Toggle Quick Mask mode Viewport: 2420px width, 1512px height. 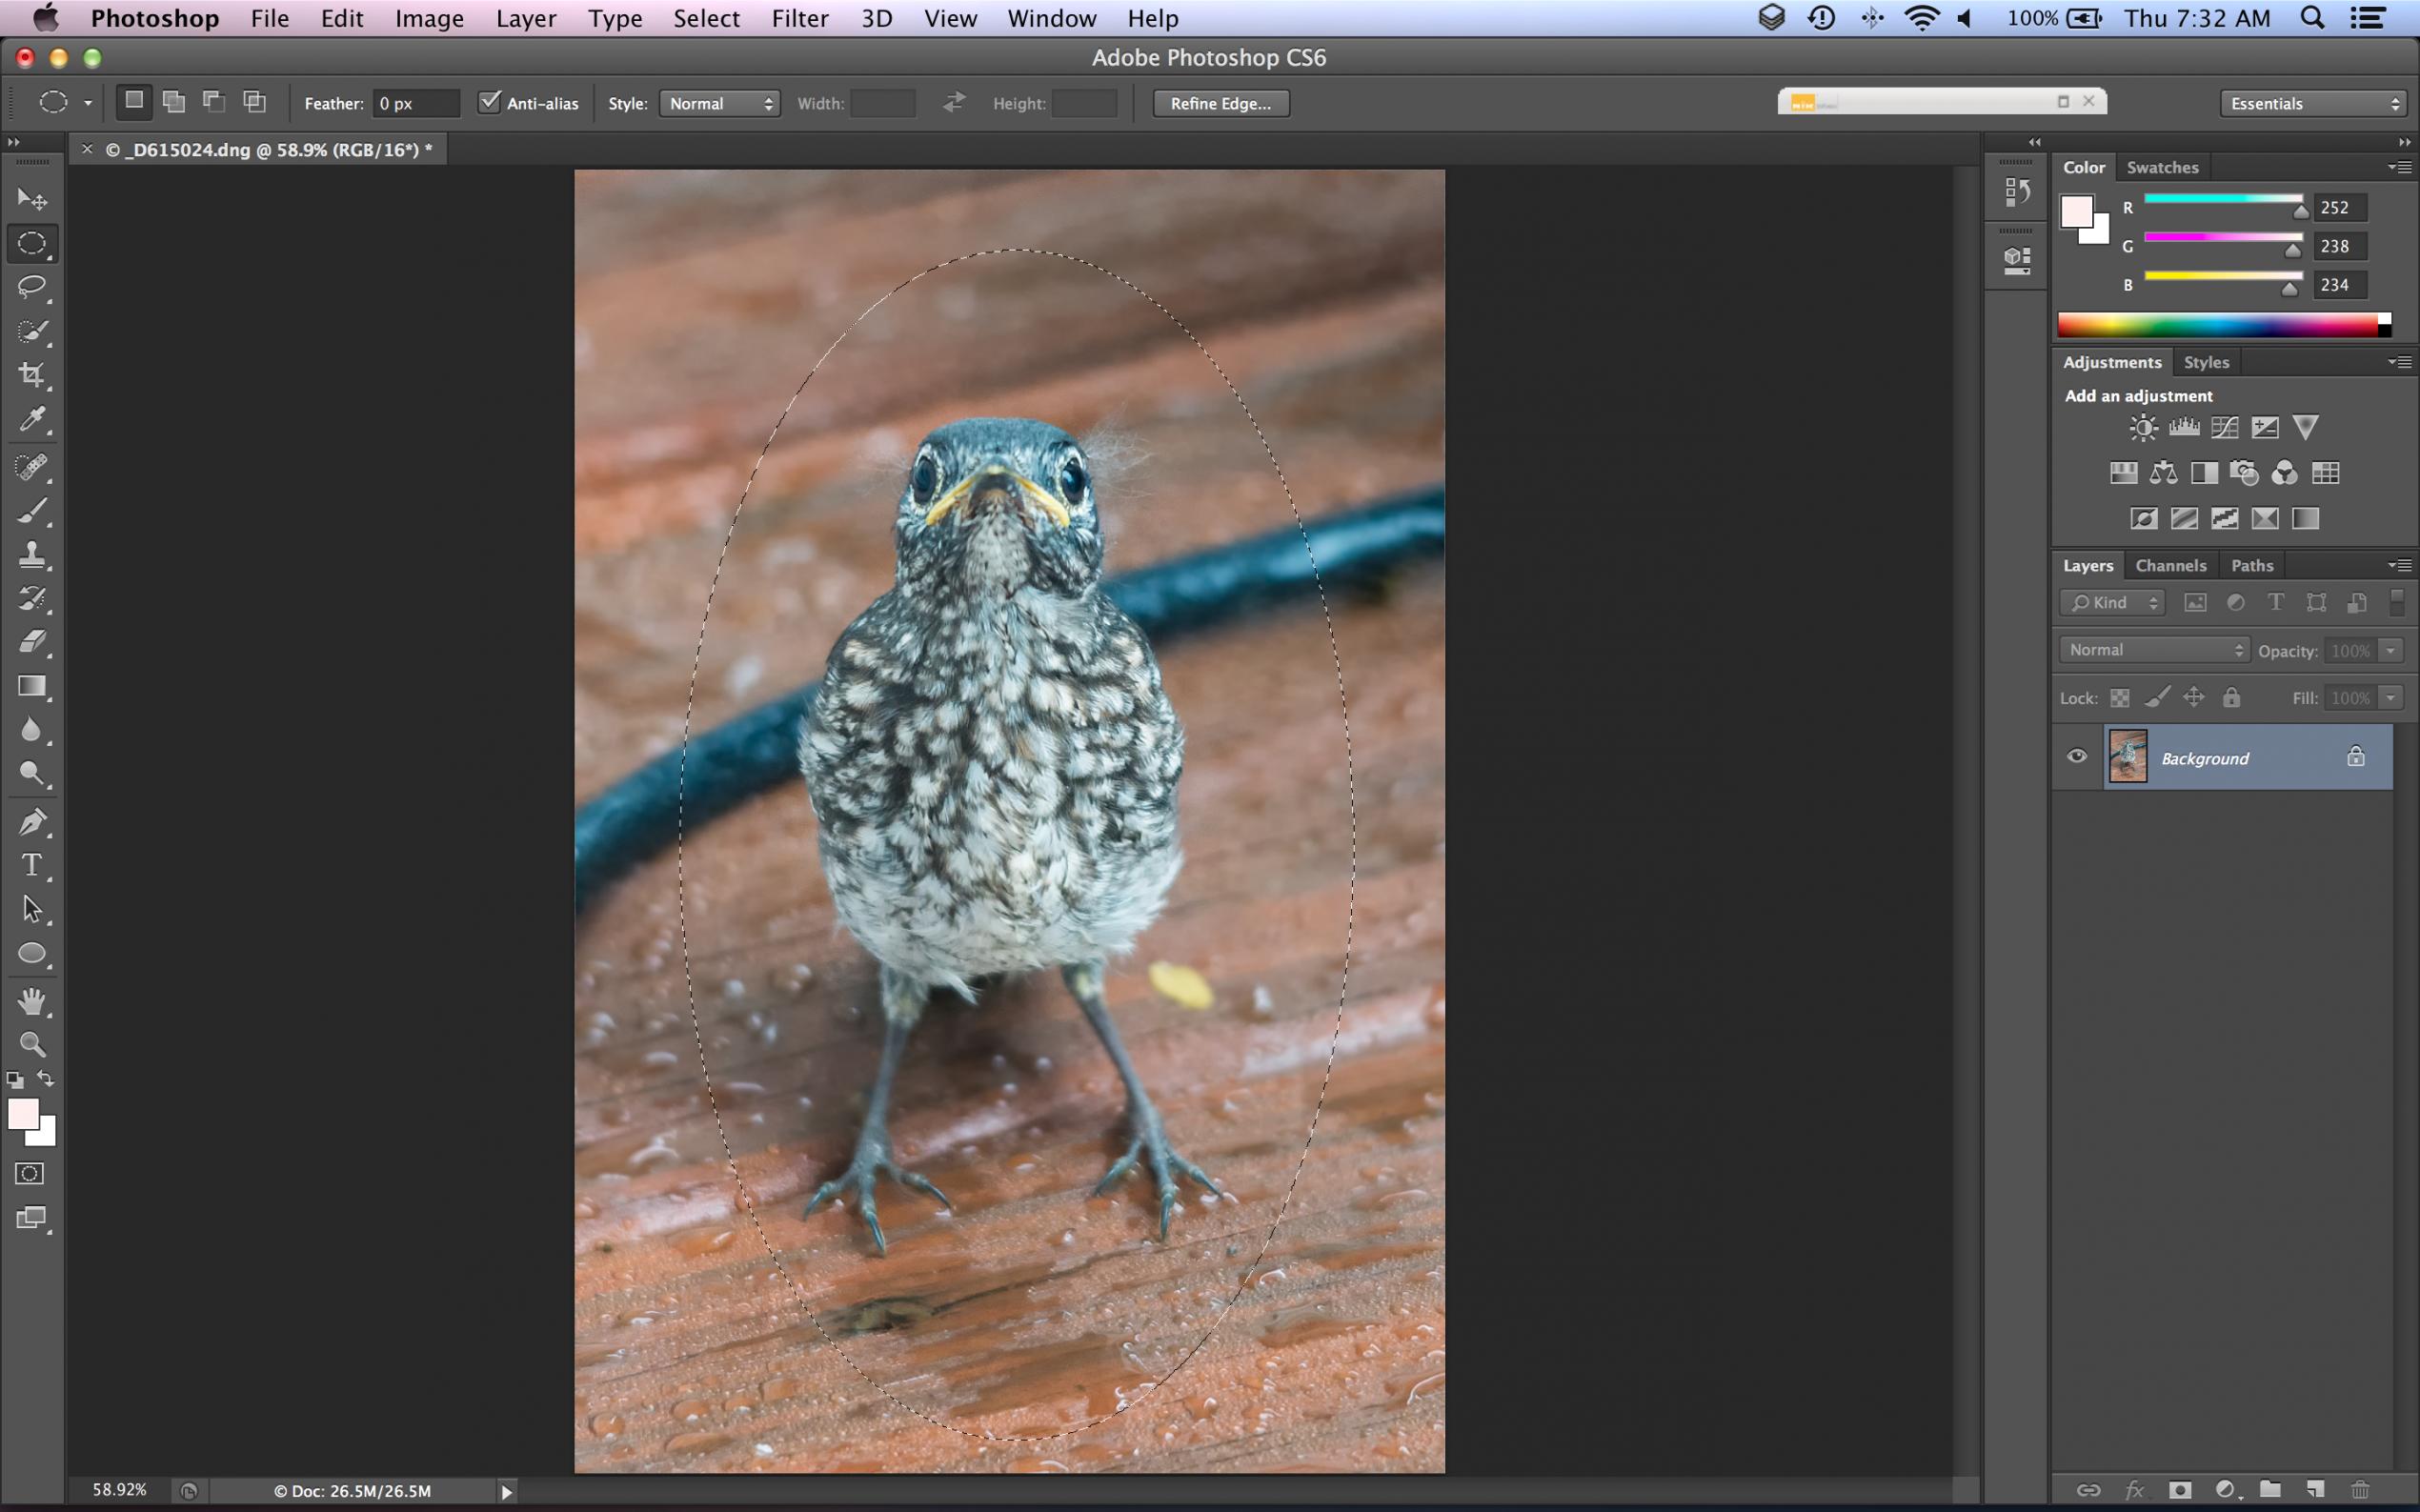pos(30,1174)
